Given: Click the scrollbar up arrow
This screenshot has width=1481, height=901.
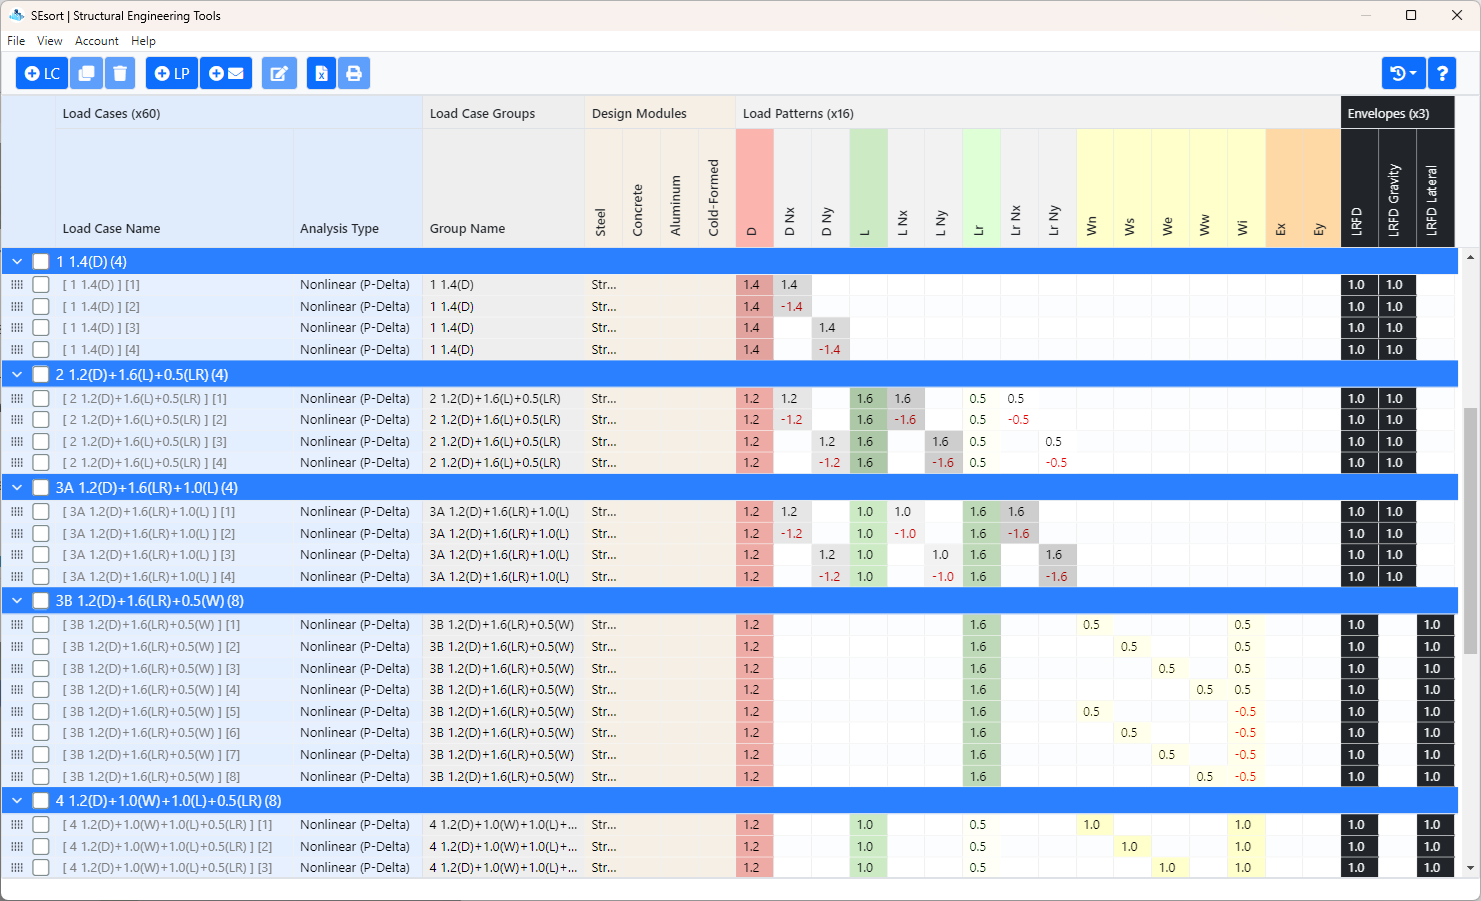Looking at the screenshot, I should pos(1470,258).
